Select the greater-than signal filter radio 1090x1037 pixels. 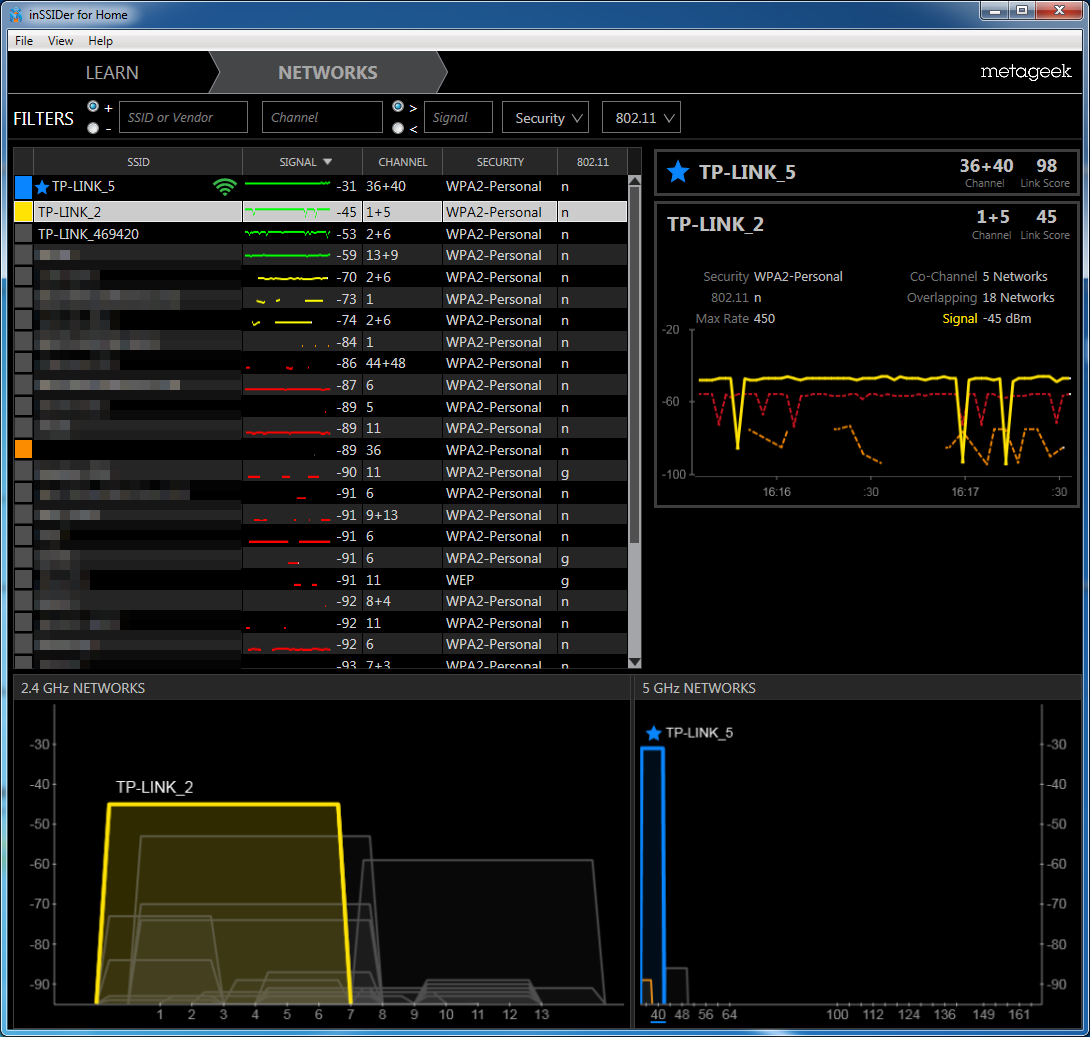(x=398, y=106)
